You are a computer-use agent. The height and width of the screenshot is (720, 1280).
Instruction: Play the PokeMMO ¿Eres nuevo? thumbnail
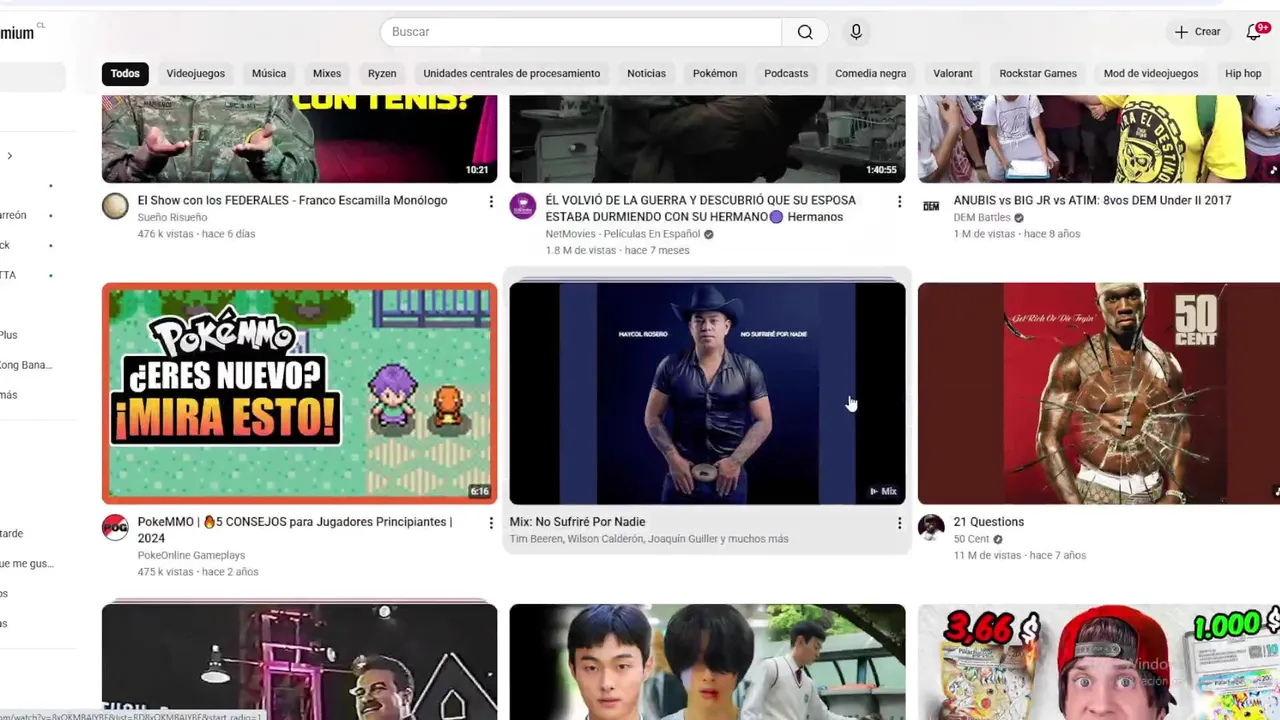pyautogui.click(x=299, y=393)
